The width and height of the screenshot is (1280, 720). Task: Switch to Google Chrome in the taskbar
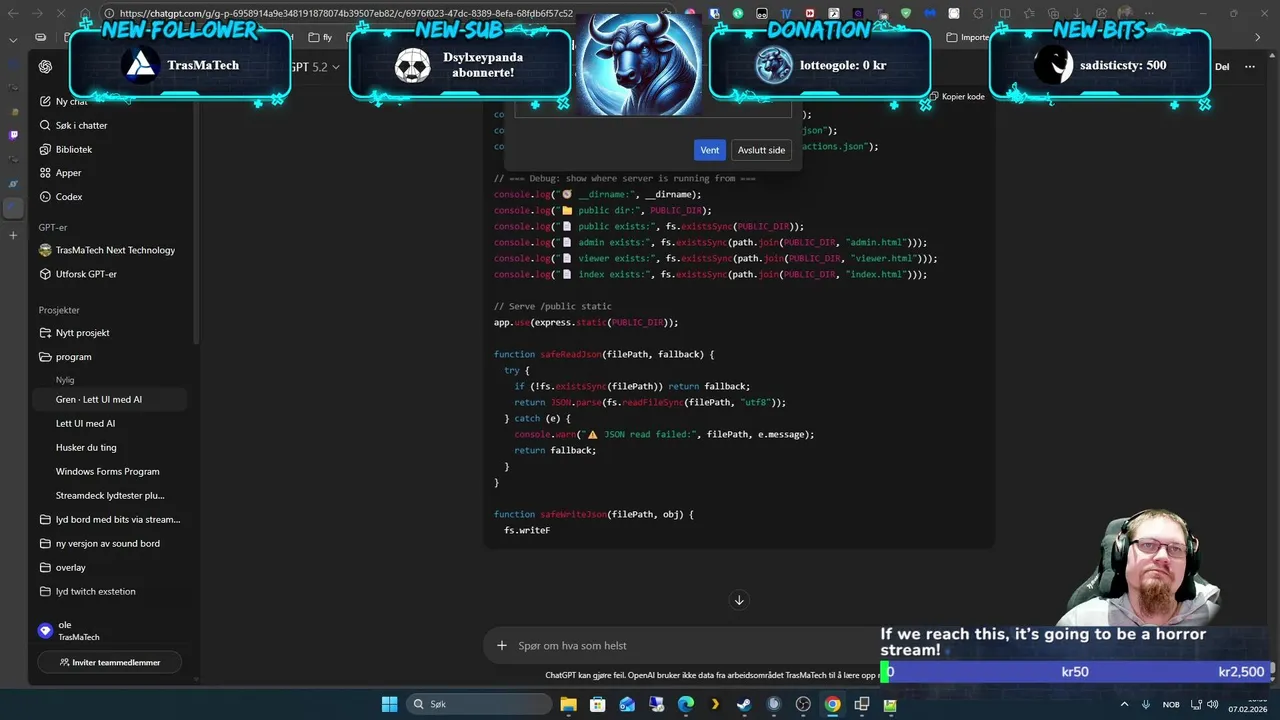[x=832, y=705]
